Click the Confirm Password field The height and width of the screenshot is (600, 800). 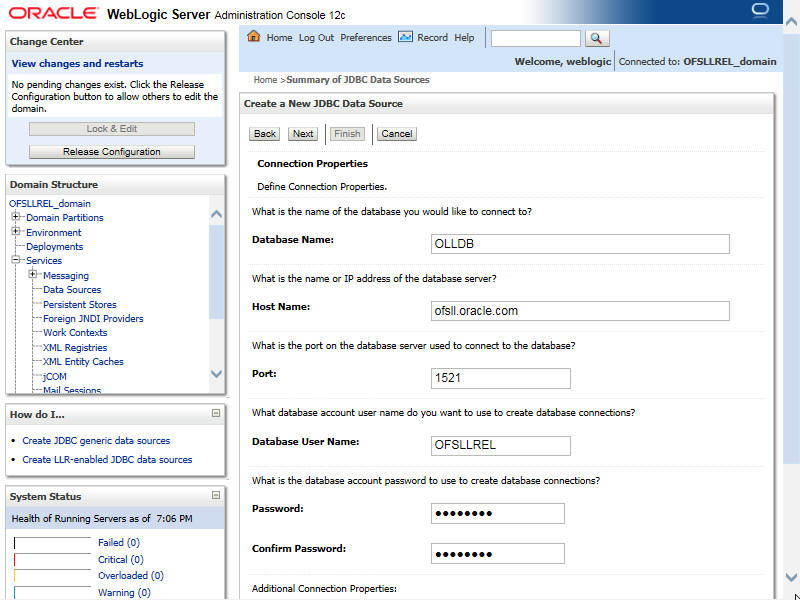(x=497, y=554)
